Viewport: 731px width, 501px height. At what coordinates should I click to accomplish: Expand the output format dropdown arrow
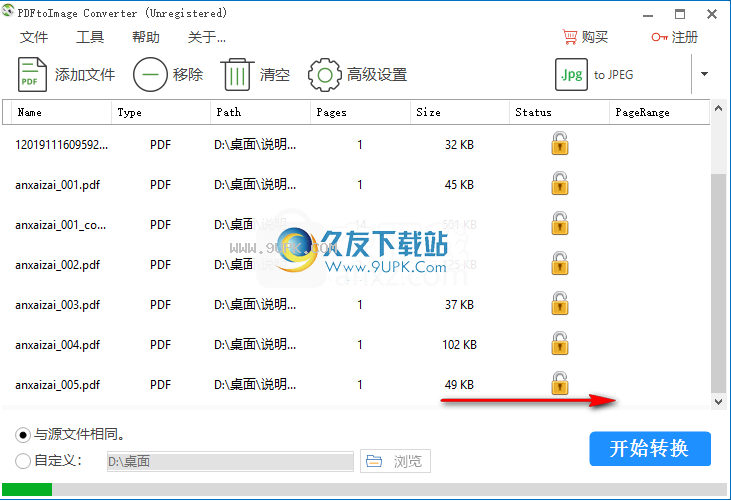(x=704, y=74)
